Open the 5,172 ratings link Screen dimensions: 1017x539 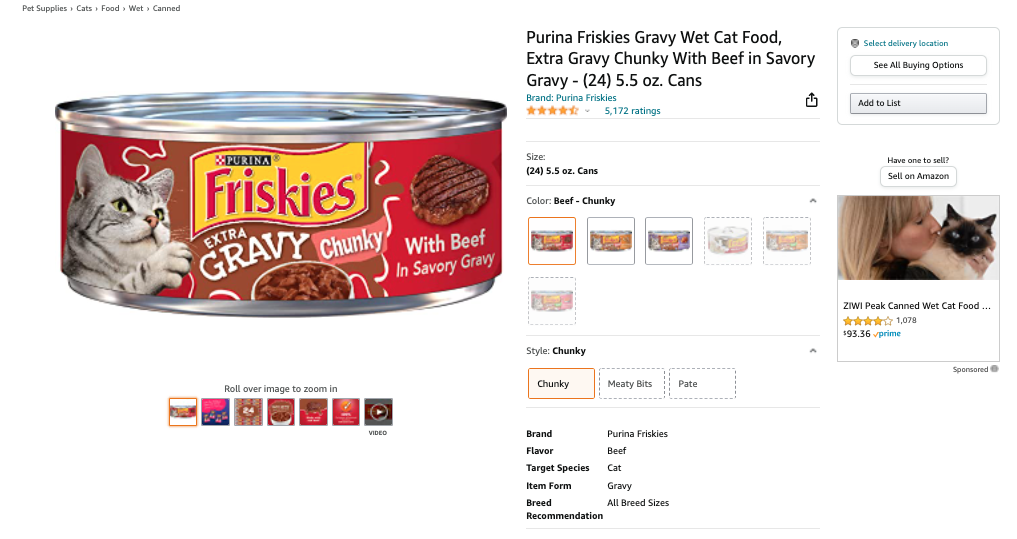click(x=632, y=111)
